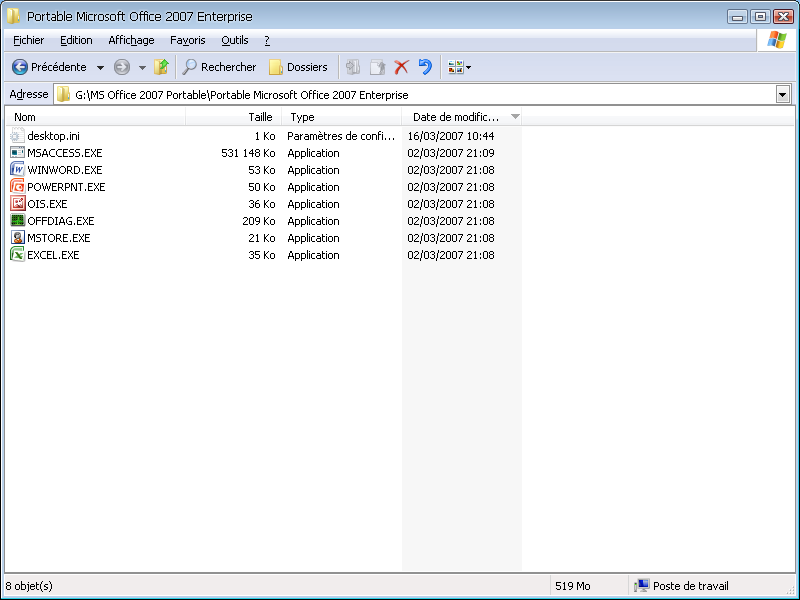Click the MSTORE.EXE file name

tap(59, 238)
